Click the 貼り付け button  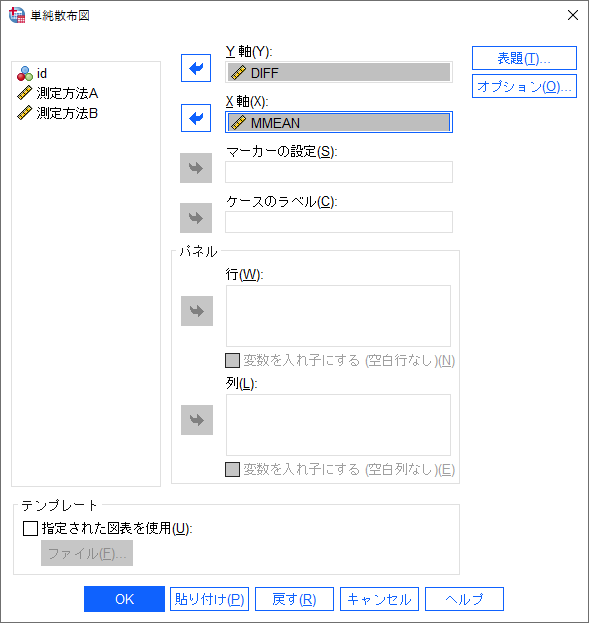click(x=209, y=599)
